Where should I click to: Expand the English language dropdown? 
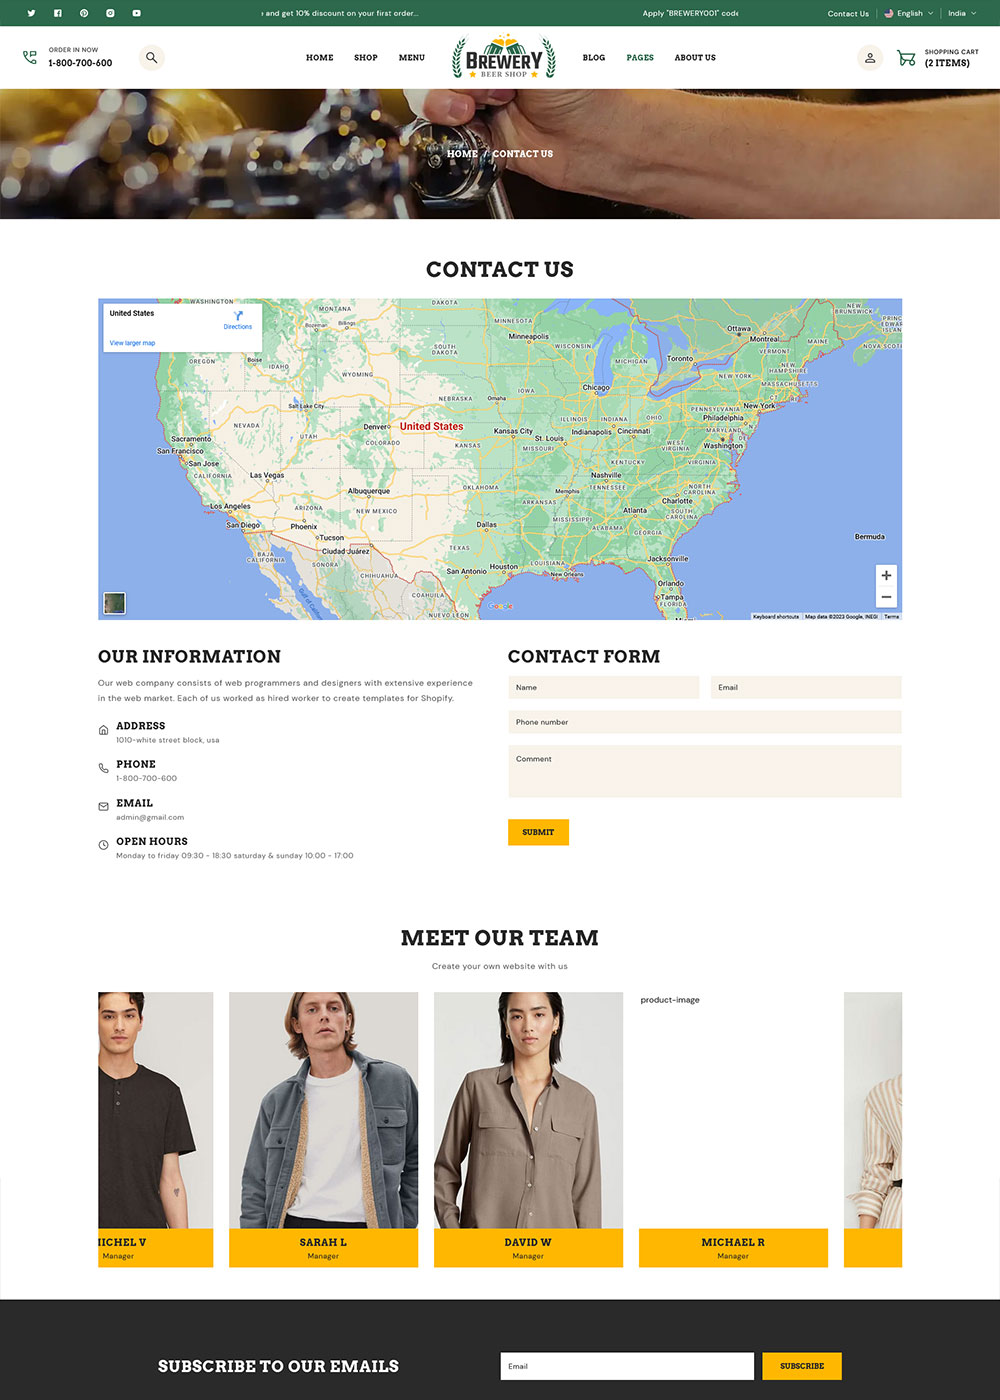click(x=908, y=13)
